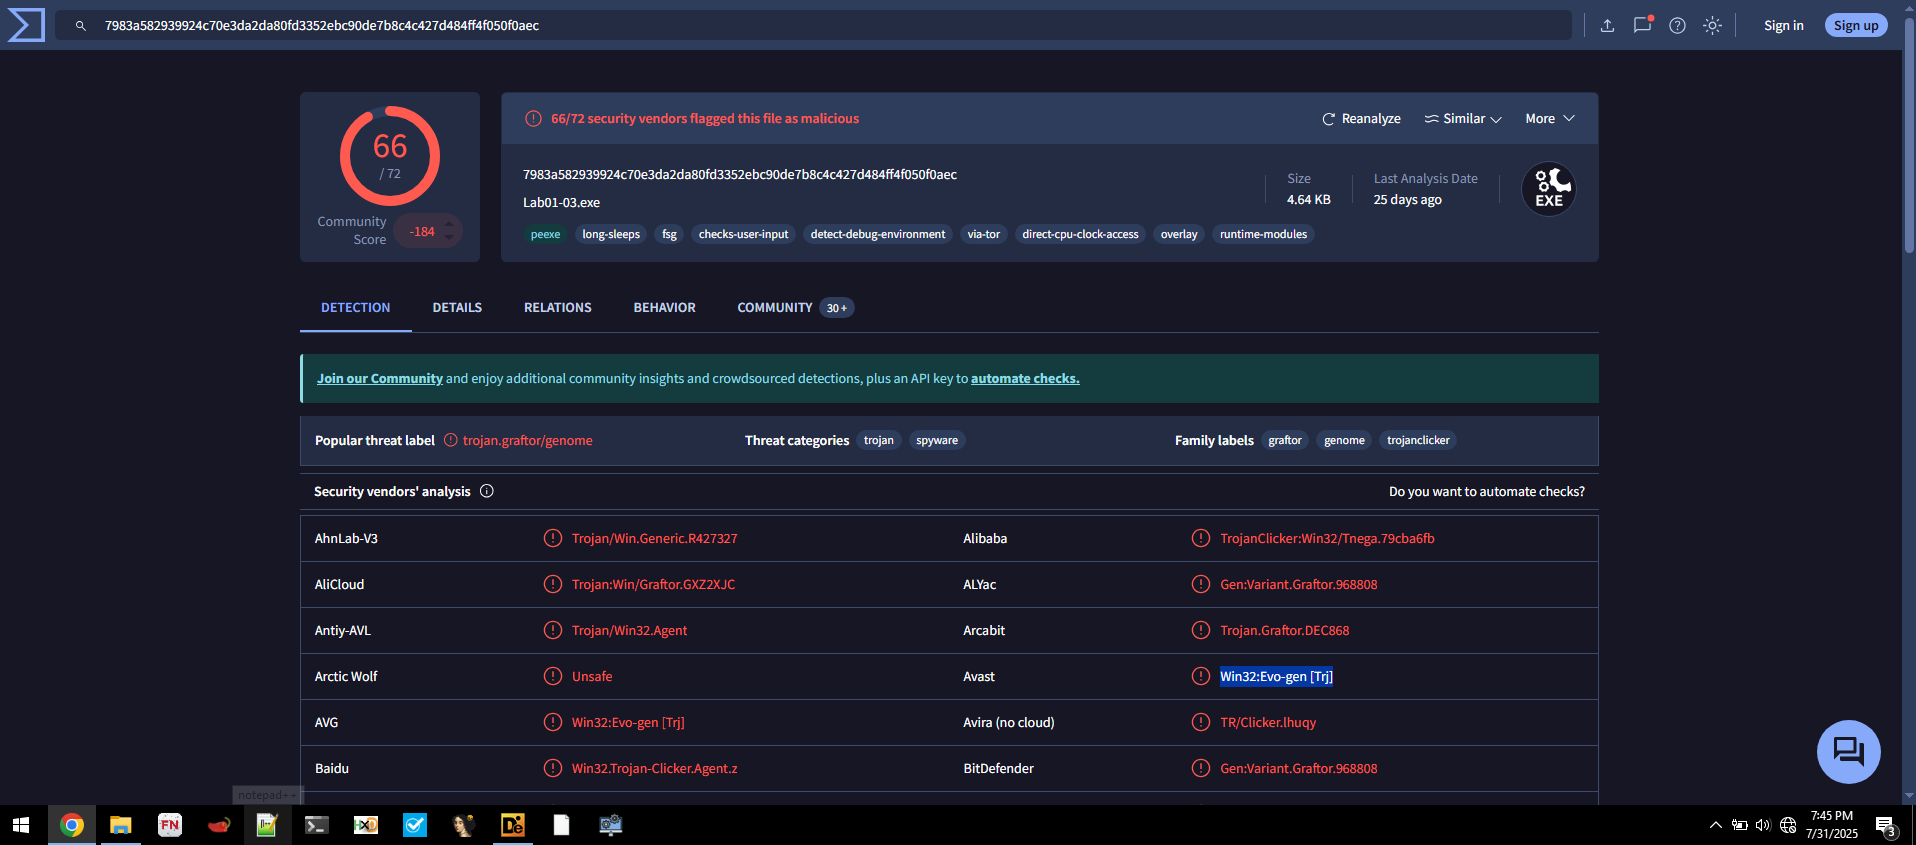Open the terminal icon in taskbar
Viewport: 1916px width, 845px height.
(316, 825)
